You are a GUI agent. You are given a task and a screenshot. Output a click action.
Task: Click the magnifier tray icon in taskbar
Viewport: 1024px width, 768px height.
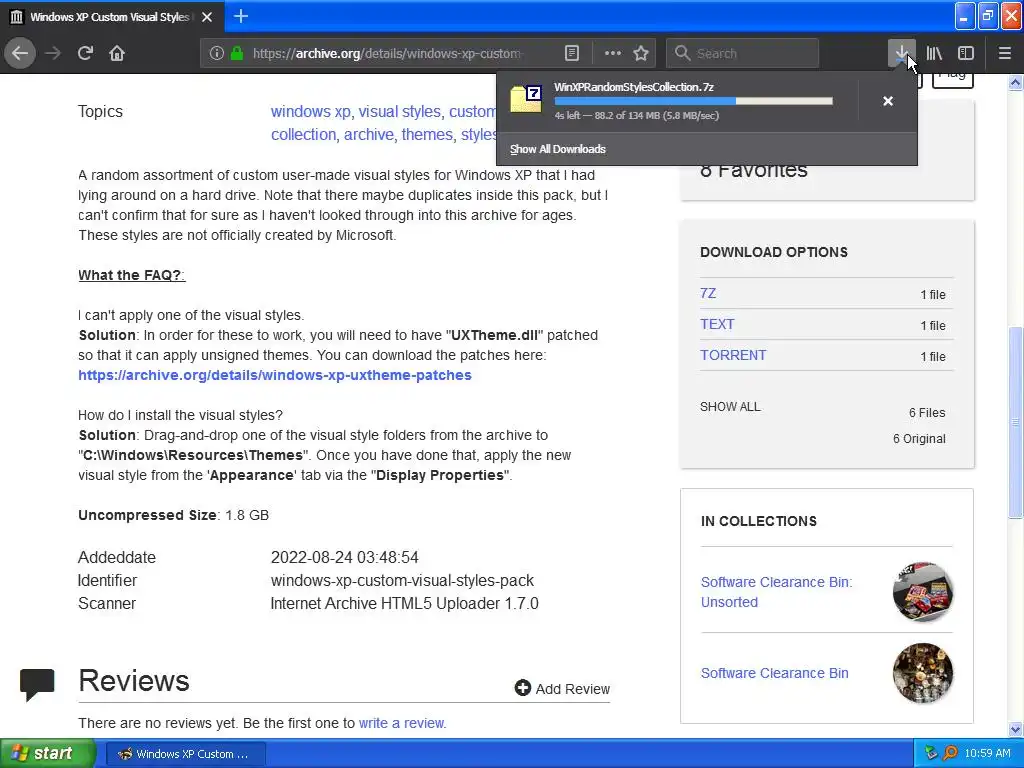coord(950,753)
